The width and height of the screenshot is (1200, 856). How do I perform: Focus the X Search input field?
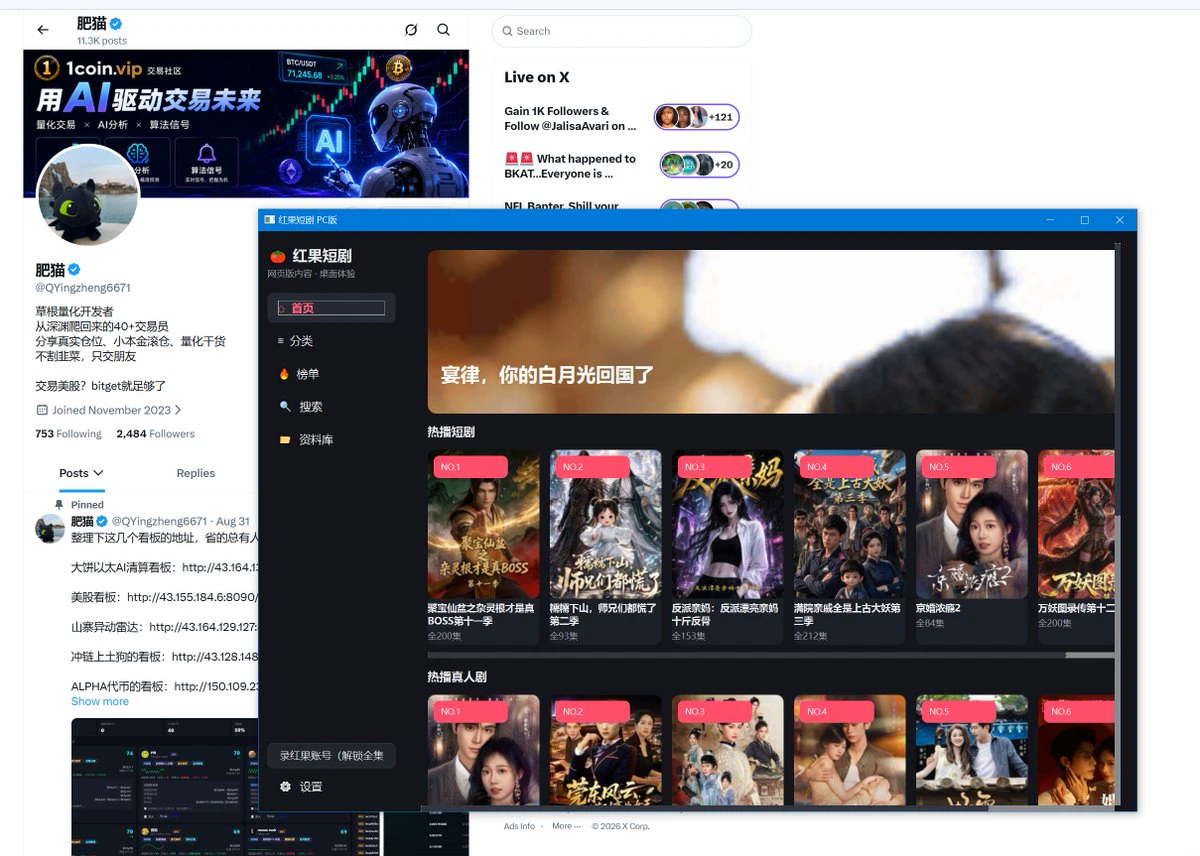coord(621,31)
